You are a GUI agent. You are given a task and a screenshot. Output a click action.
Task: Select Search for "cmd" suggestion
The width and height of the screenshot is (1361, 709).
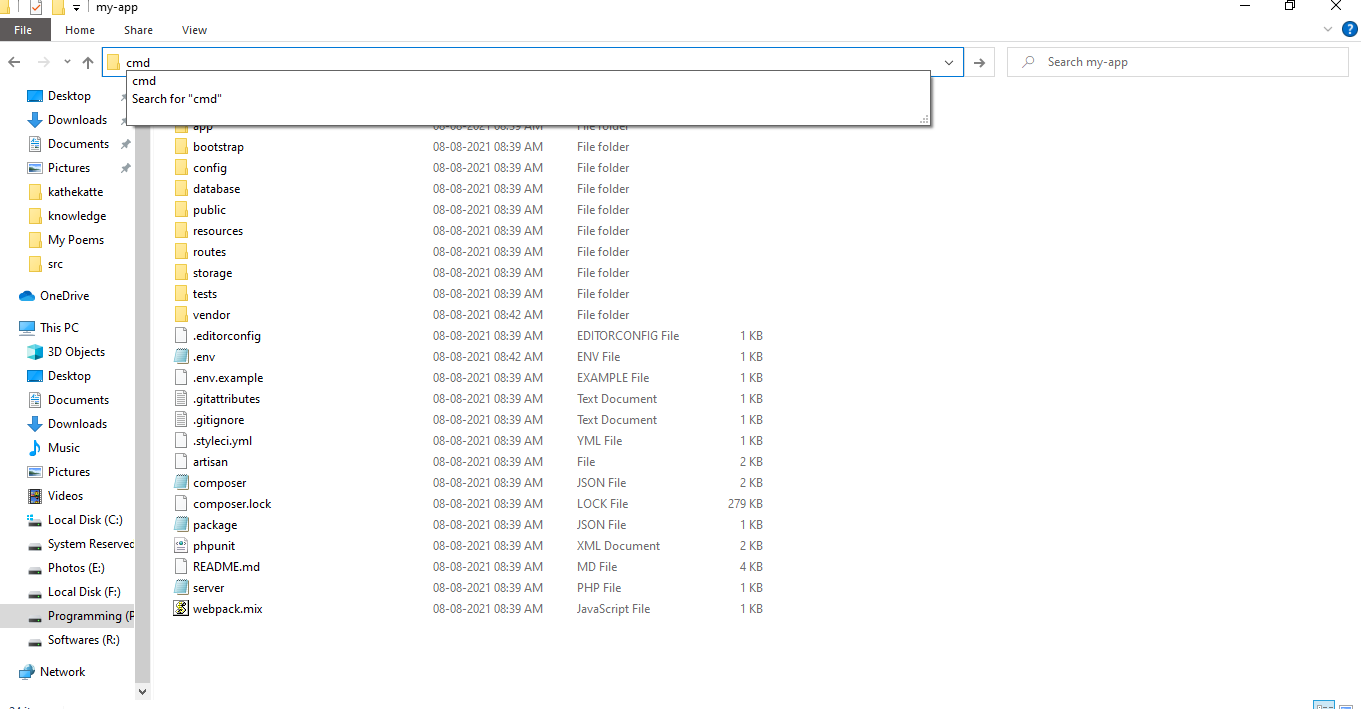click(176, 99)
